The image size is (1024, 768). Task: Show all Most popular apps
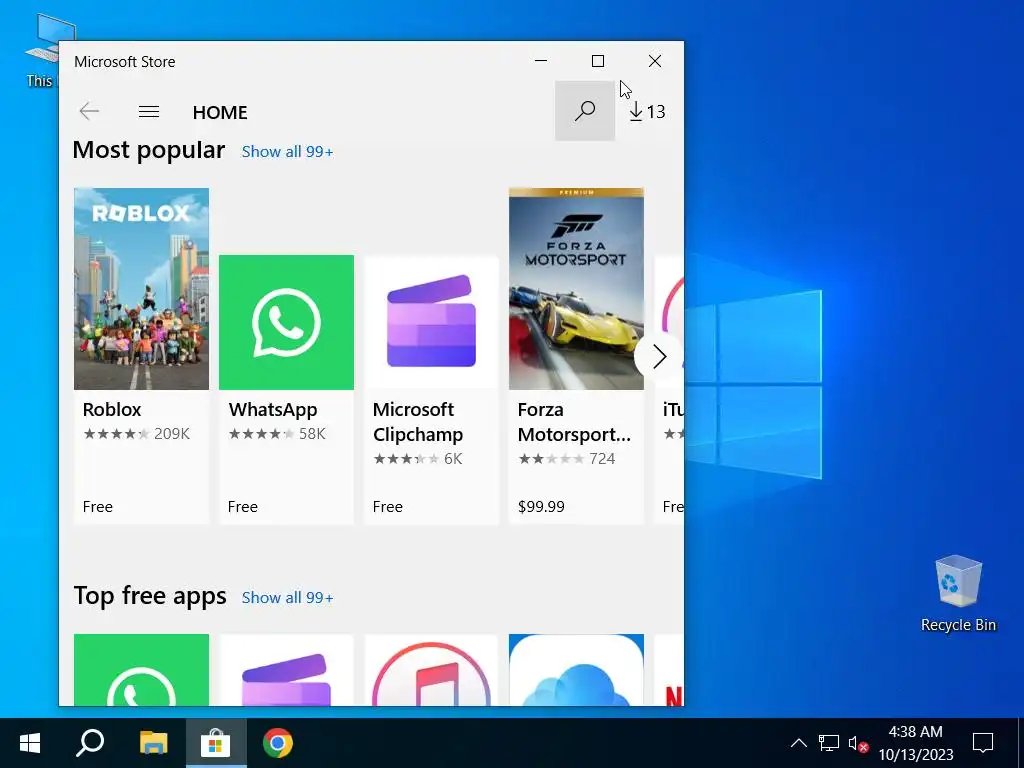(x=287, y=152)
